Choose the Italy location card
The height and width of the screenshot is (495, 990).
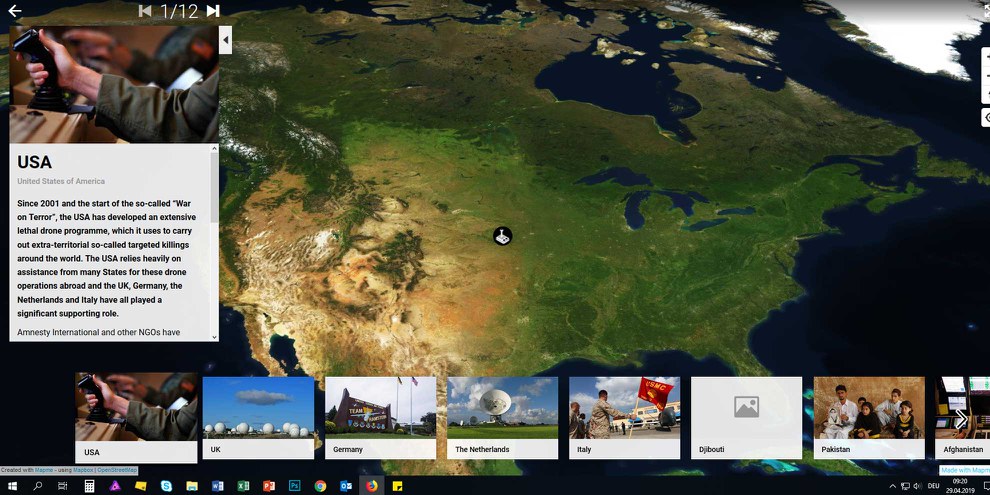pos(624,417)
